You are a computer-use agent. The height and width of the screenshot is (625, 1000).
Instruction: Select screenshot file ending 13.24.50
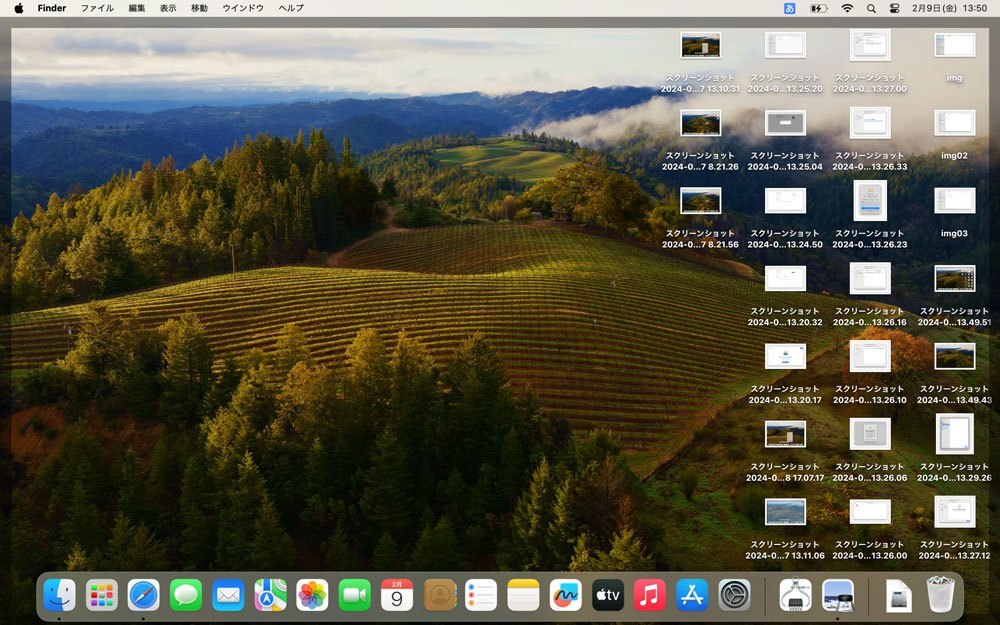[785, 201]
